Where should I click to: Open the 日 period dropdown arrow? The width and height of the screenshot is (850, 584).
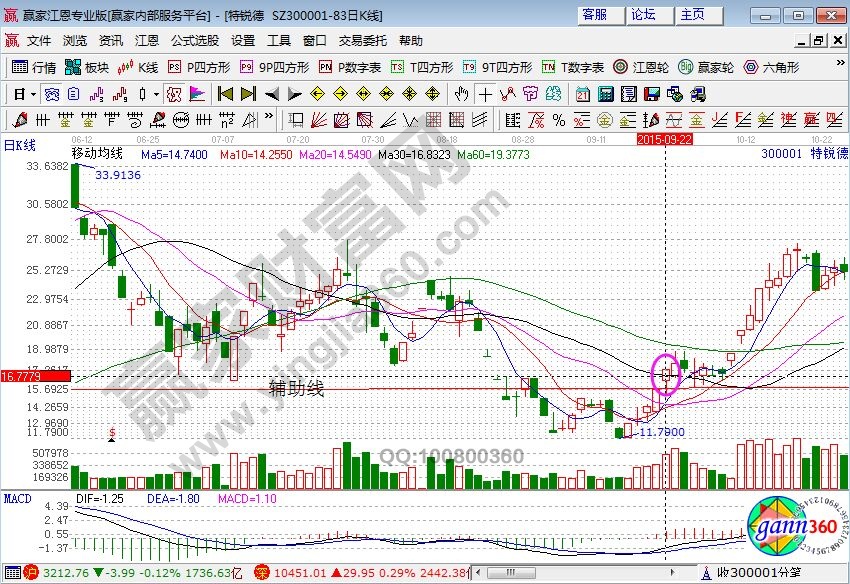click(x=33, y=94)
